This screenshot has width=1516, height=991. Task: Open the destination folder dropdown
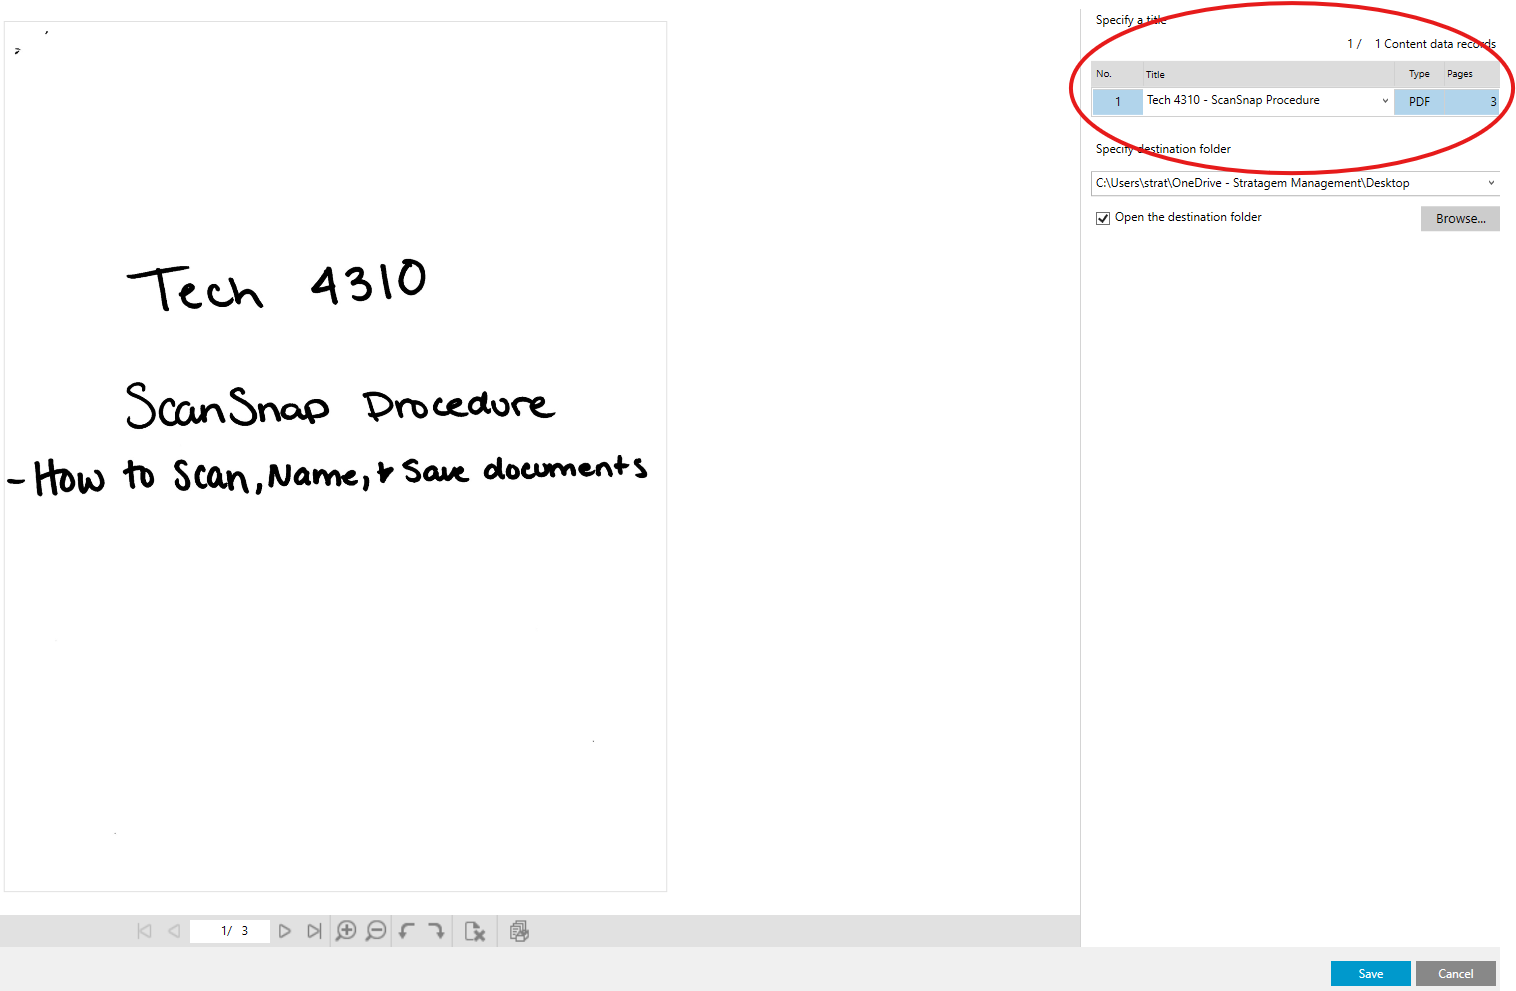tap(1491, 183)
